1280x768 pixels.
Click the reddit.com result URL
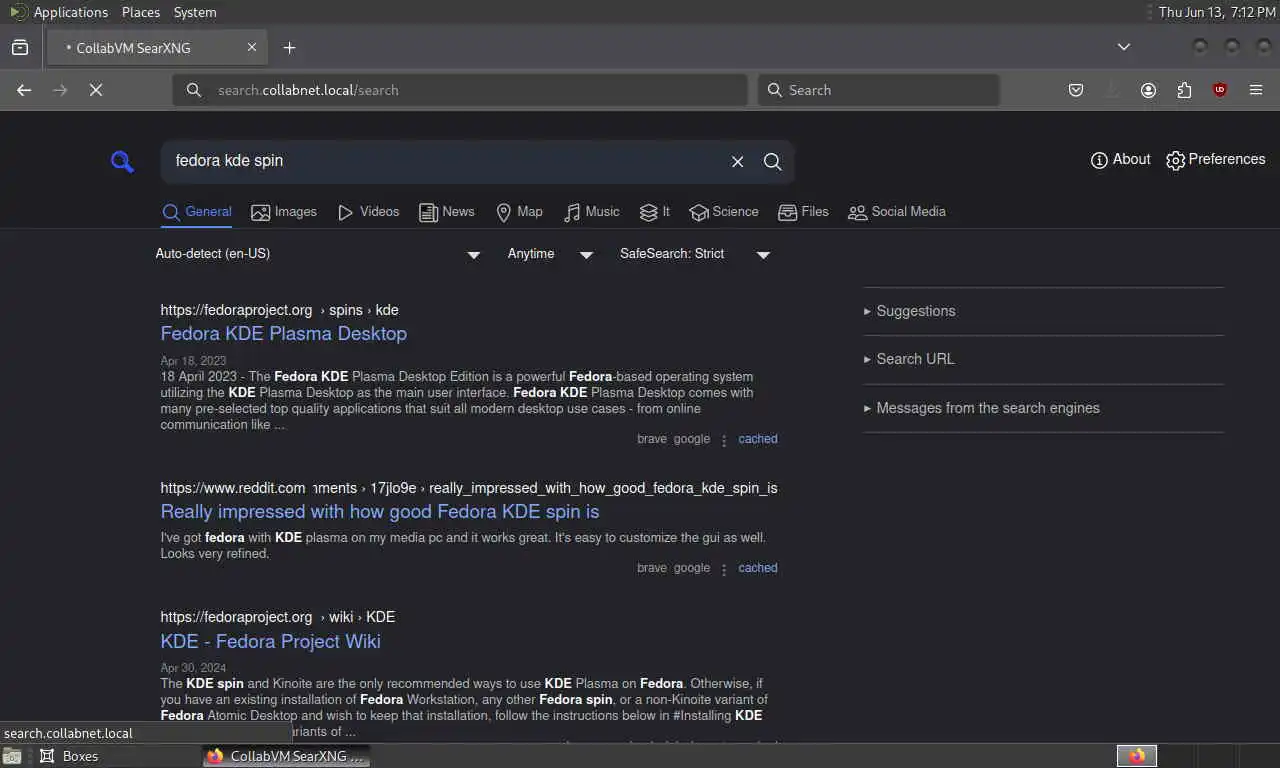click(x=469, y=488)
